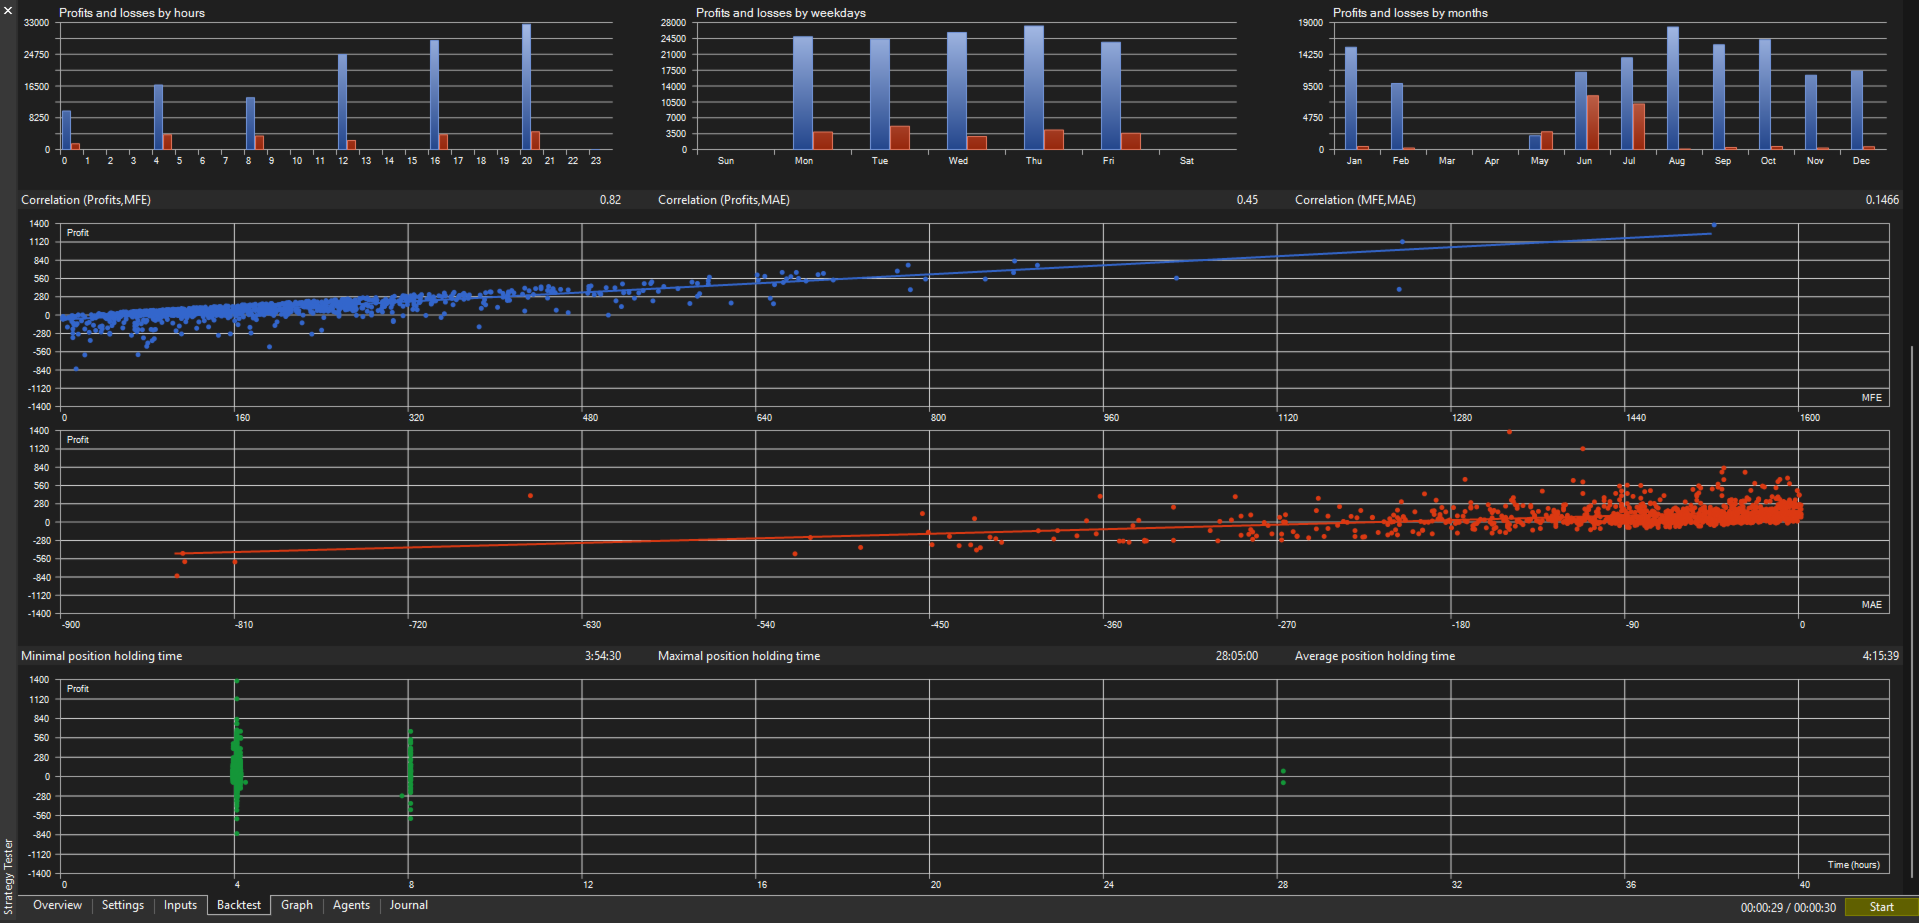
Task: Click the Correlation (Profits,MFE) value 0.82
Action: [610, 200]
